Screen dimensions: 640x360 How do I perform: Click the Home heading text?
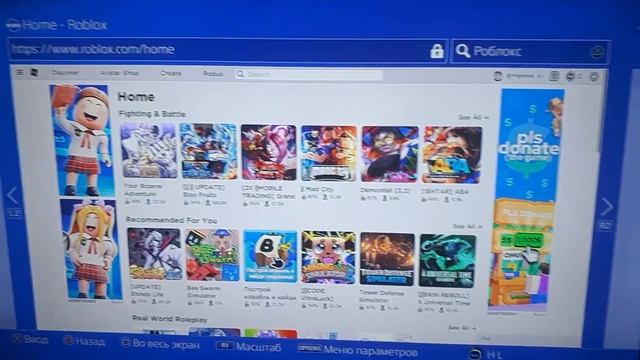pos(136,97)
